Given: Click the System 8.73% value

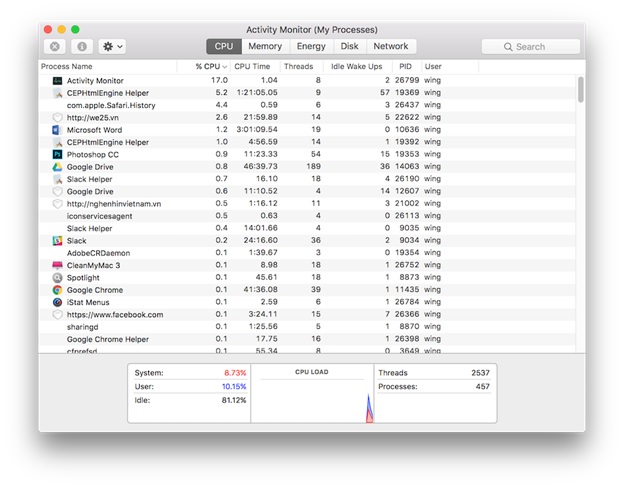Looking at the screenshot, I should point(235,373).
